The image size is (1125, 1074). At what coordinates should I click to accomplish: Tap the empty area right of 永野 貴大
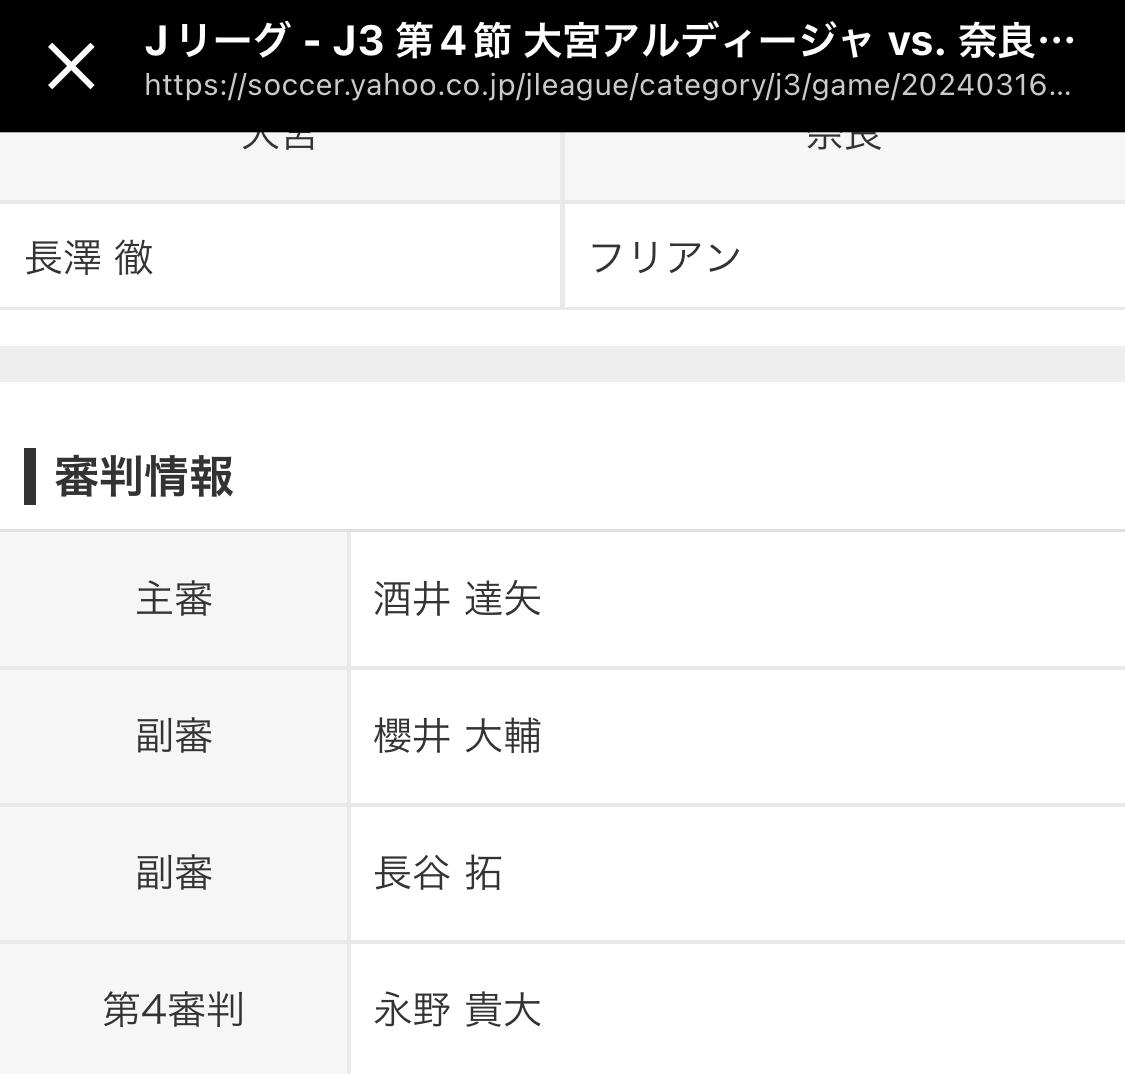pos(830,1010)
